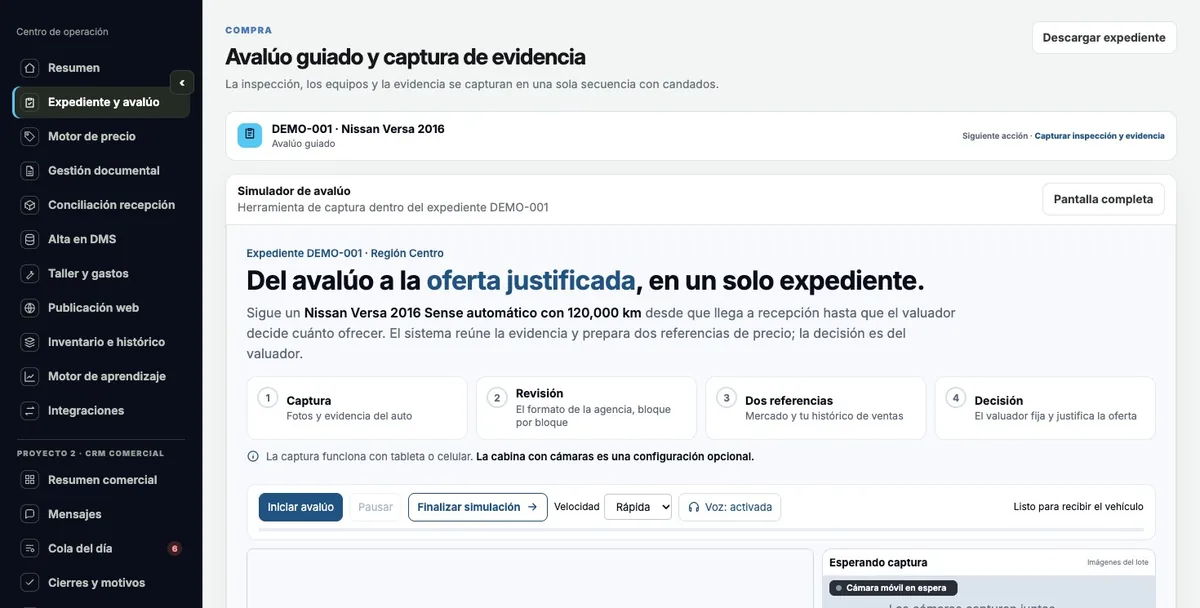This screenshot has height=608, width=1200.
Task: Click the Publicación web globe icon
Action: tap(29, 308)
